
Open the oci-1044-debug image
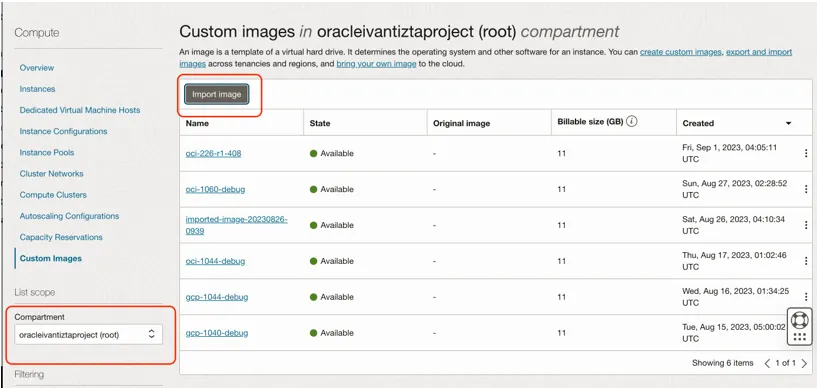(215, 261)
